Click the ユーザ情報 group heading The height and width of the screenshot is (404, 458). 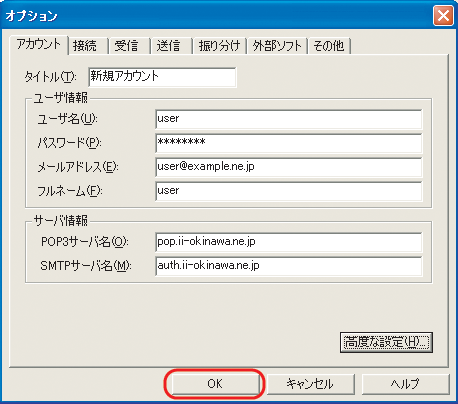(61, 98)
